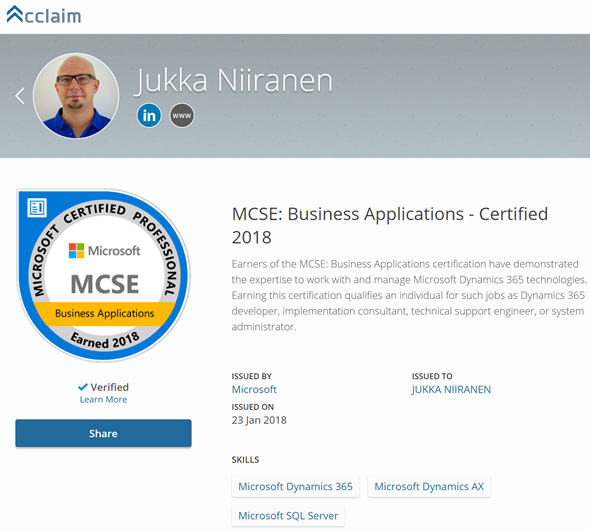Image resolution: width=590 pixels, height=531 pixels.
Task: Click the Verified checkmark icon
Action: coord(82,387)
